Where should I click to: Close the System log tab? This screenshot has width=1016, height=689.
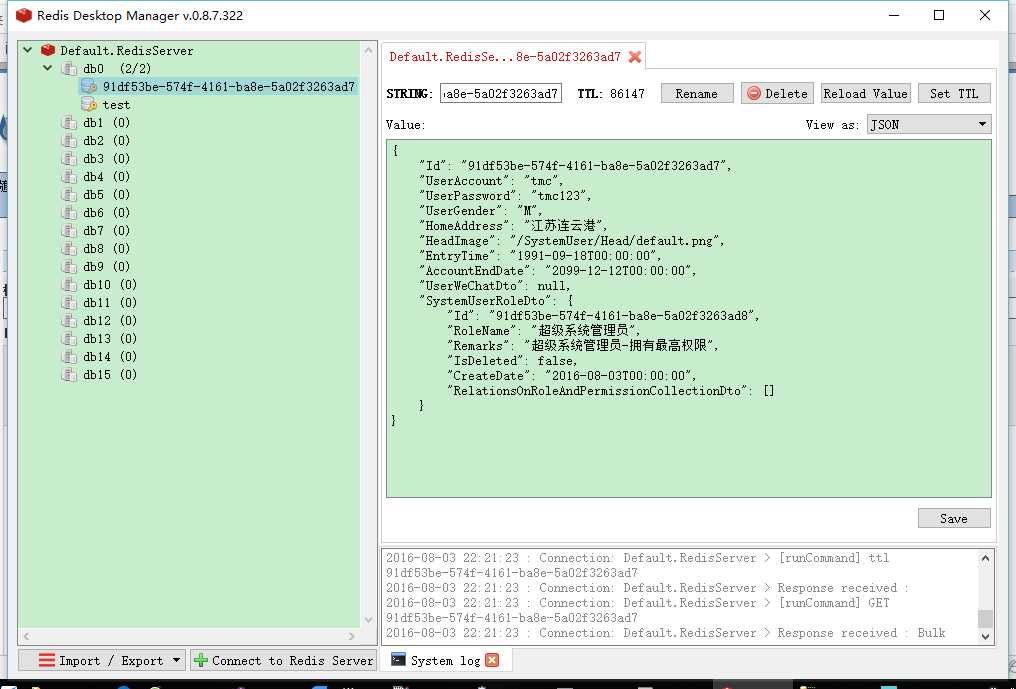pyautogui.click(x=492, y=660)
